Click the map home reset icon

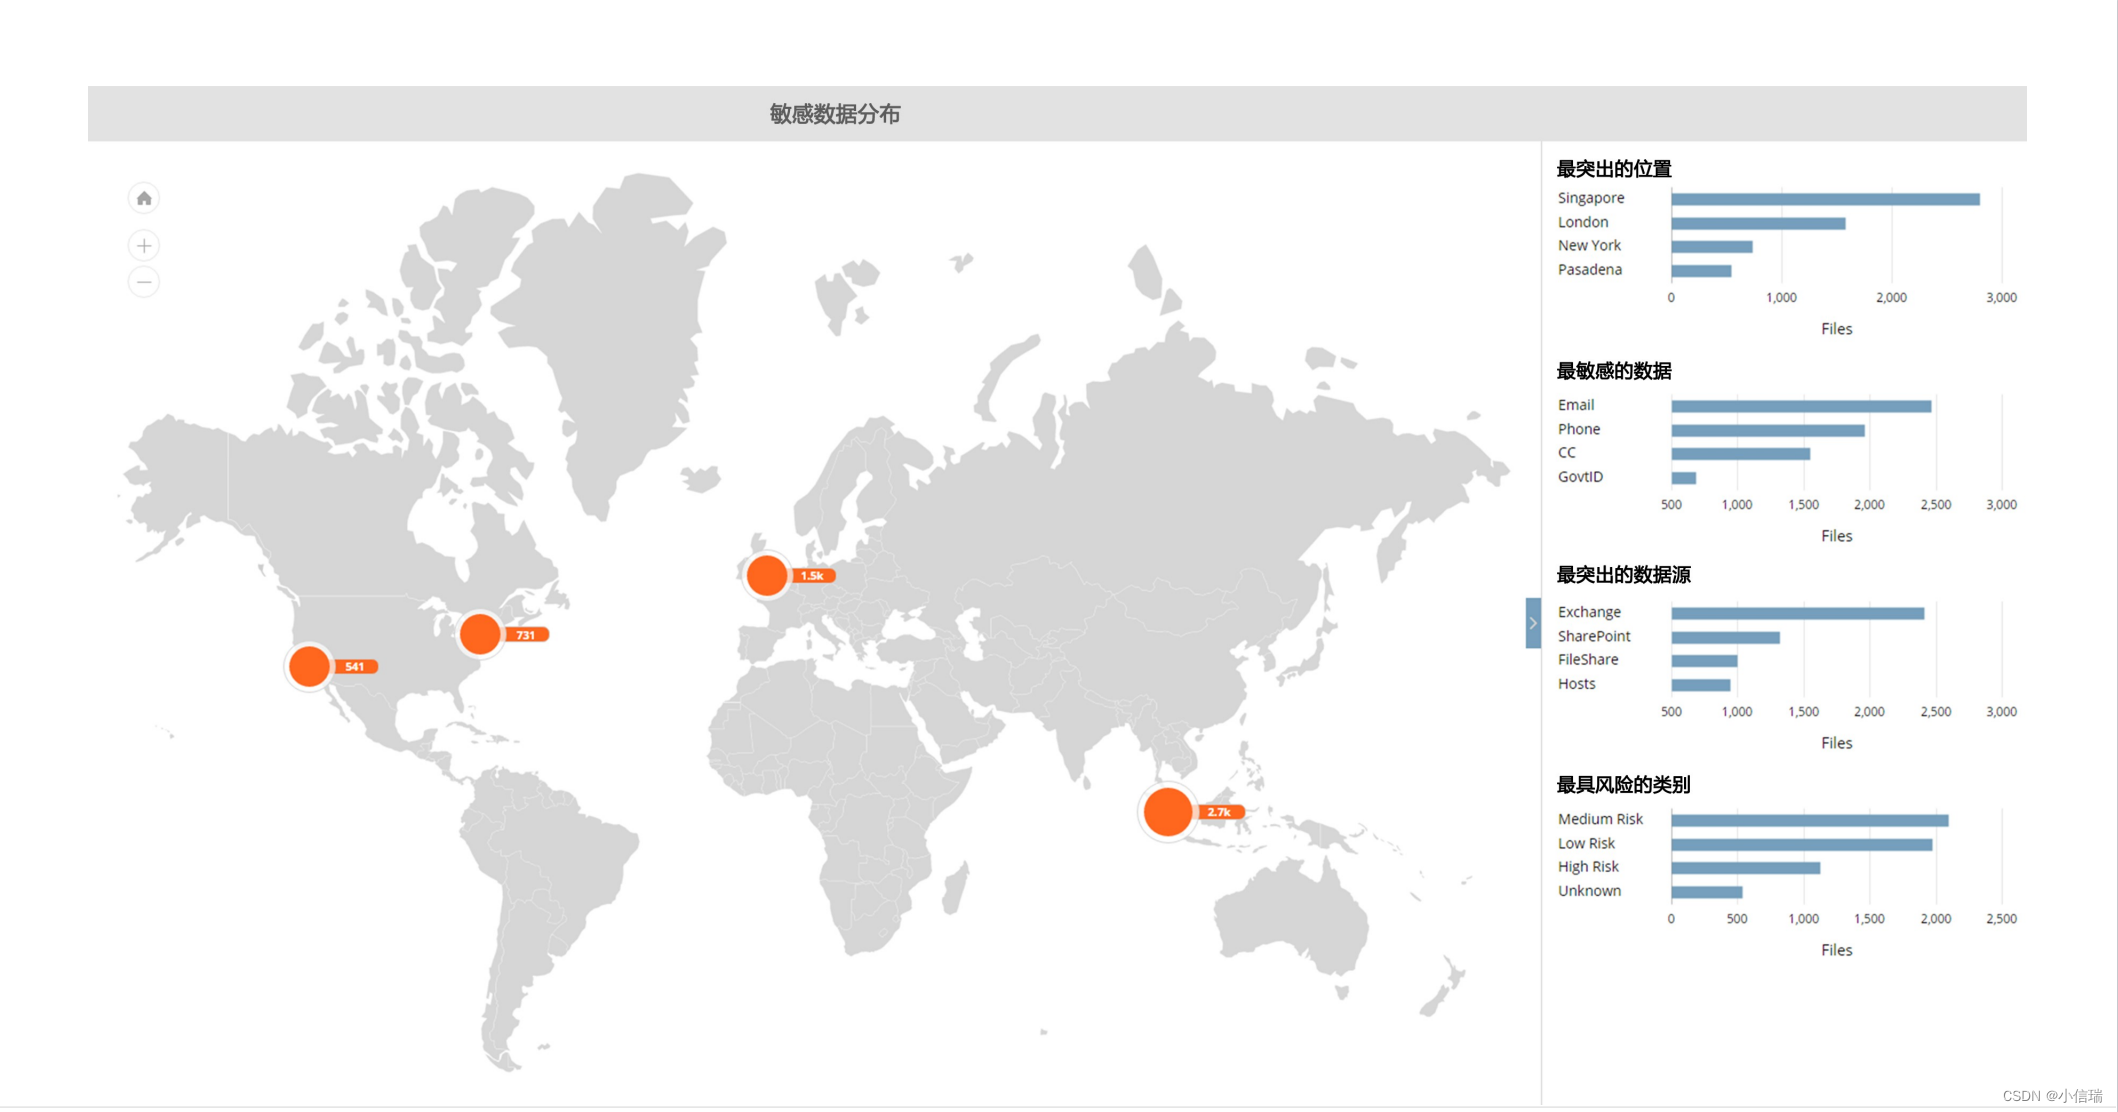pos(144,198)
